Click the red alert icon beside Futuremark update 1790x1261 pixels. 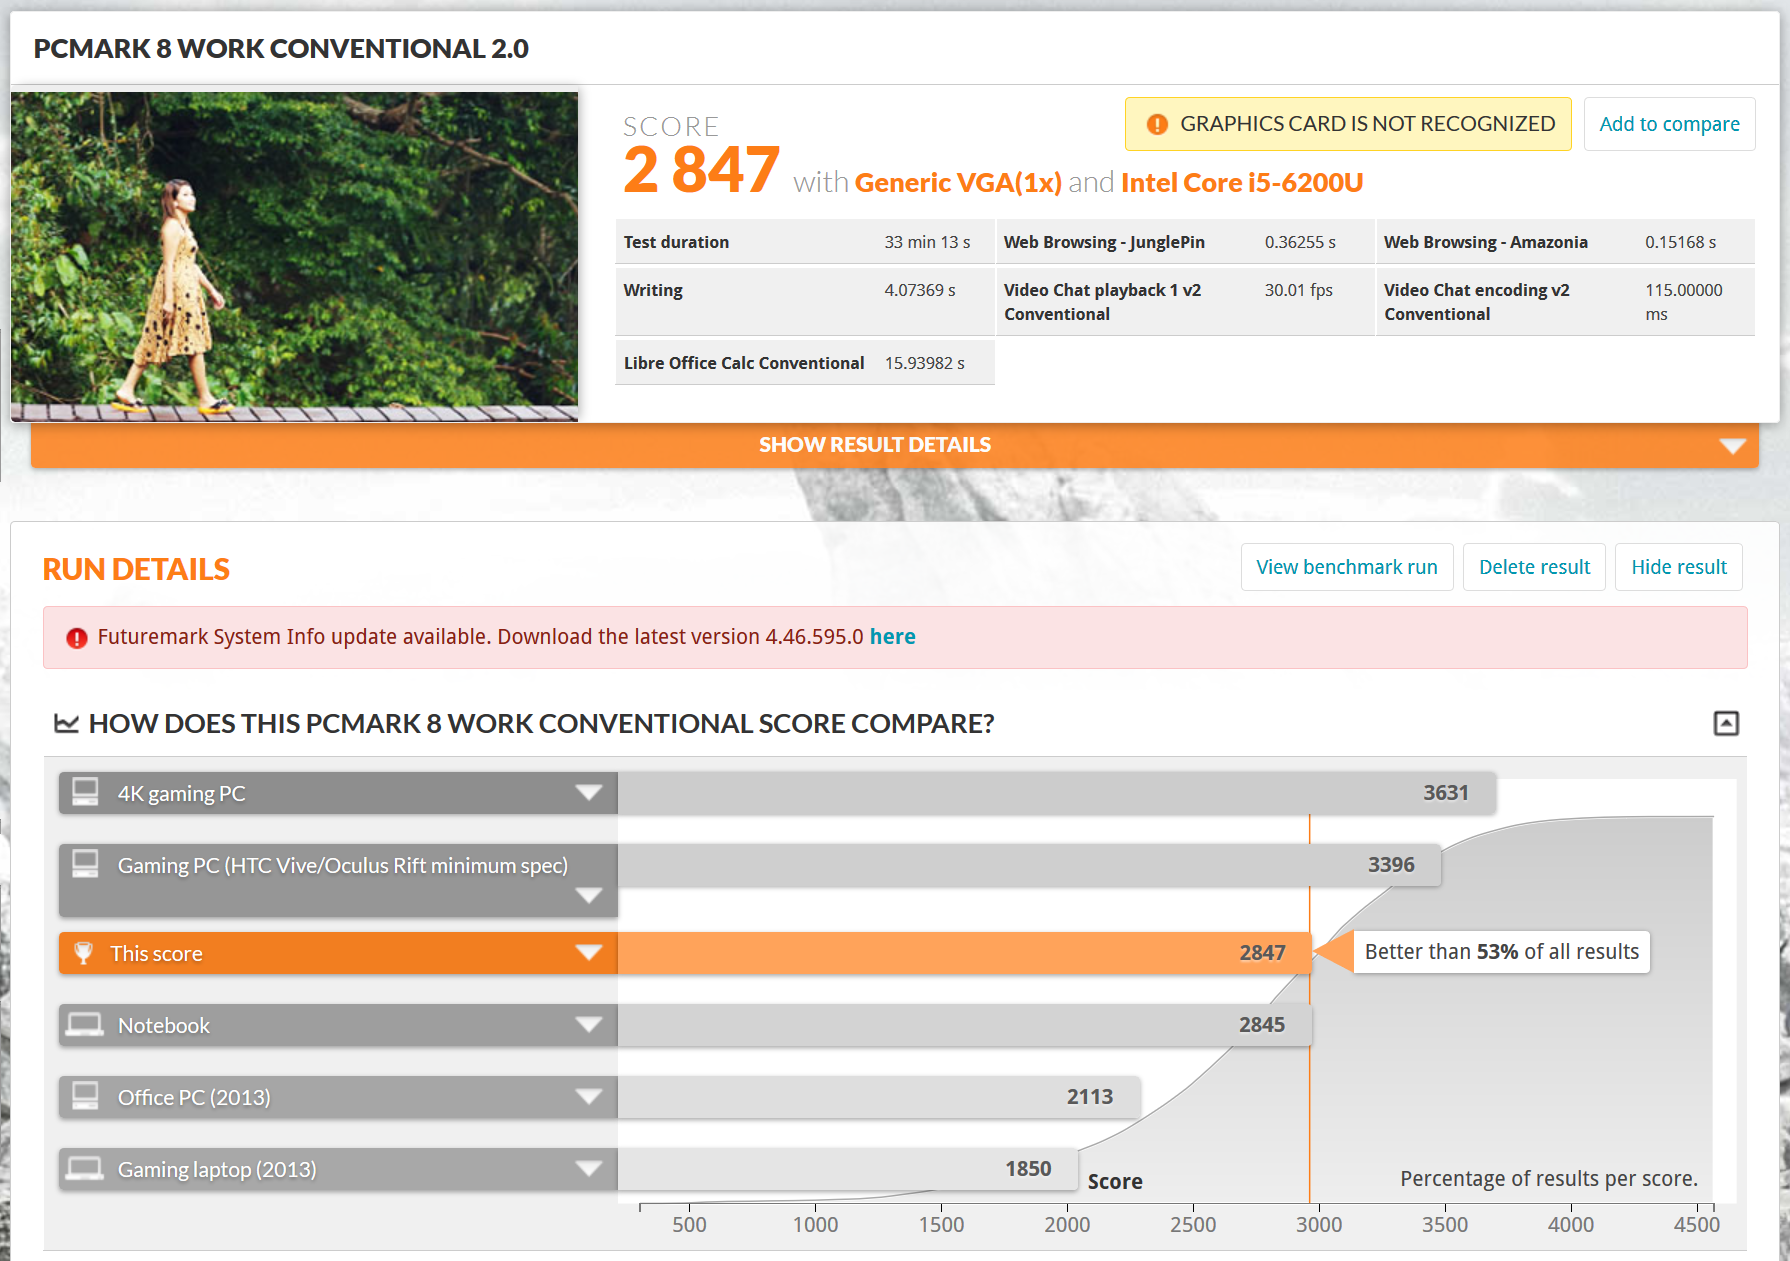[76, 638]
